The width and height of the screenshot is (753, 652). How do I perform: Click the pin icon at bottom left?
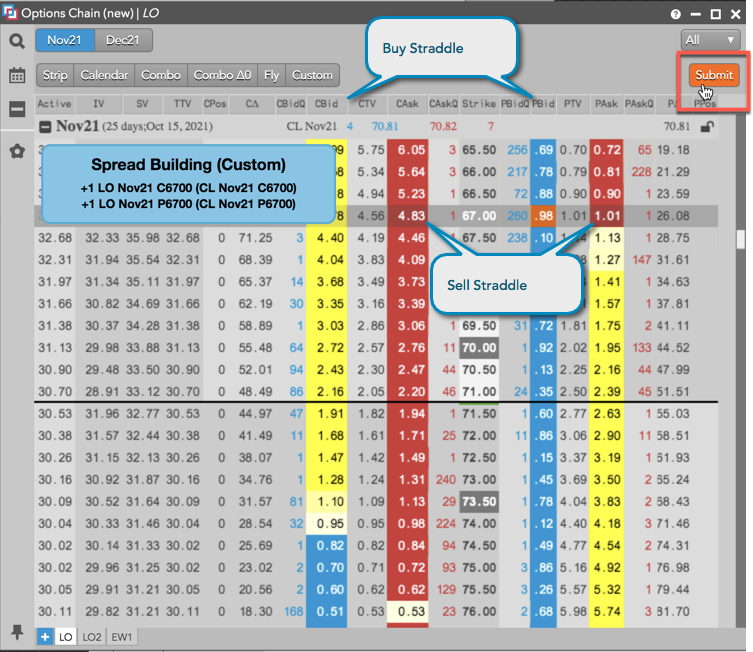point(17,632)
